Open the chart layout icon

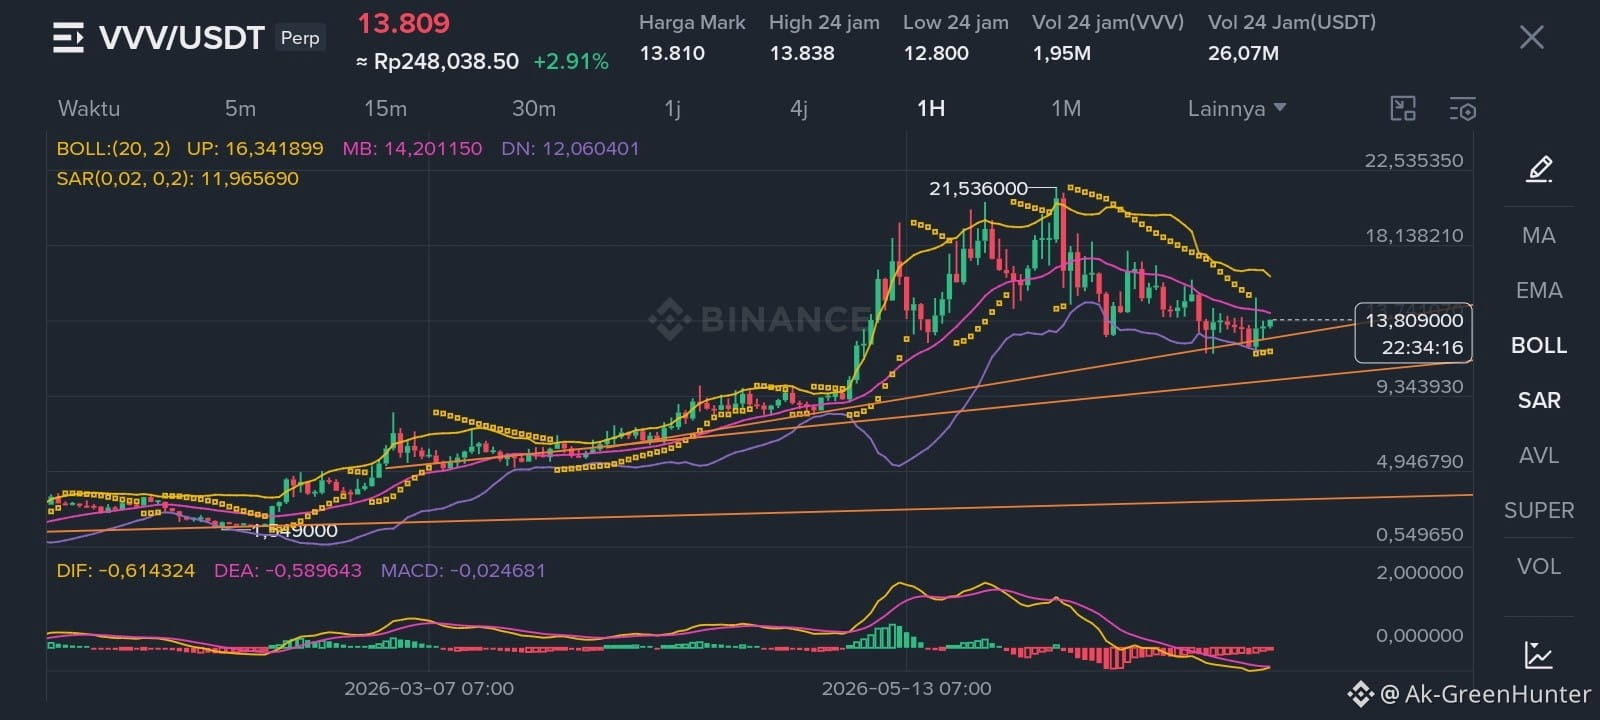(x=1403, y=109)
